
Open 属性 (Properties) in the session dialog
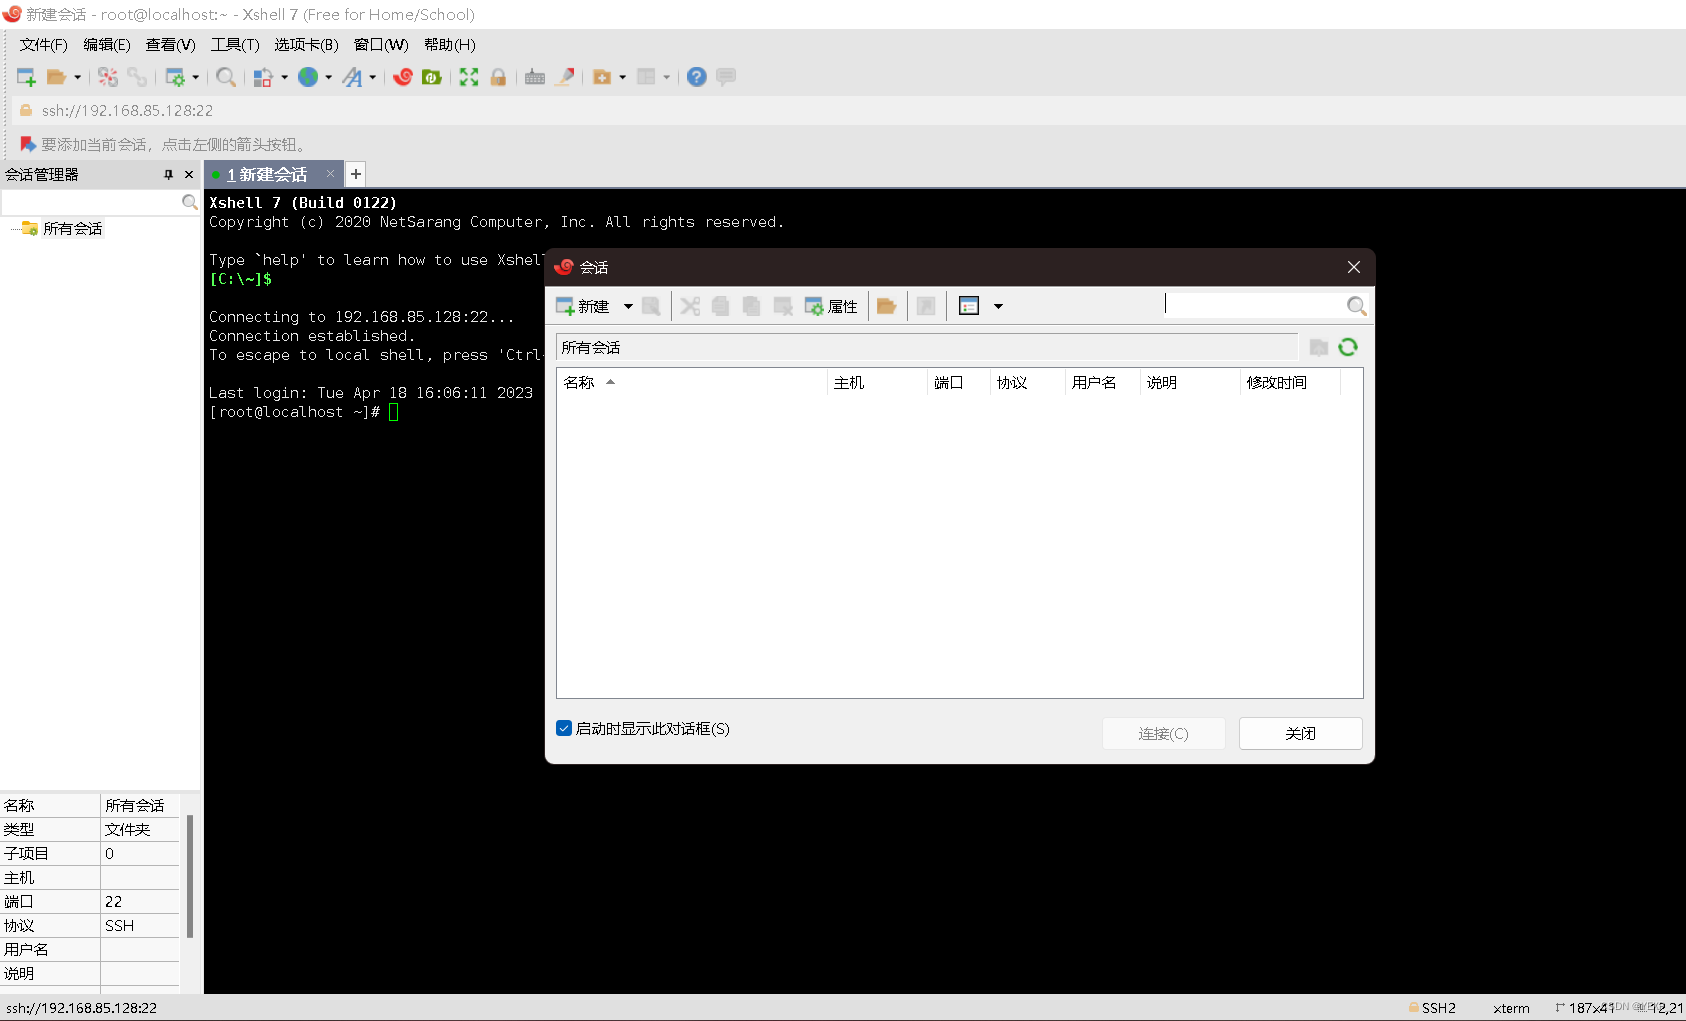coord(833,306)
